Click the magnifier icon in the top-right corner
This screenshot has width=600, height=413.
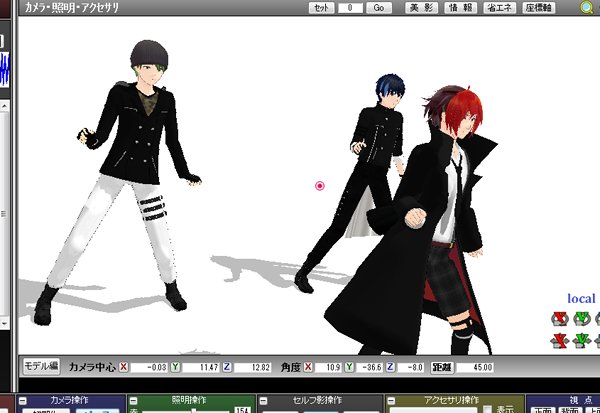(x=587, y=7)
